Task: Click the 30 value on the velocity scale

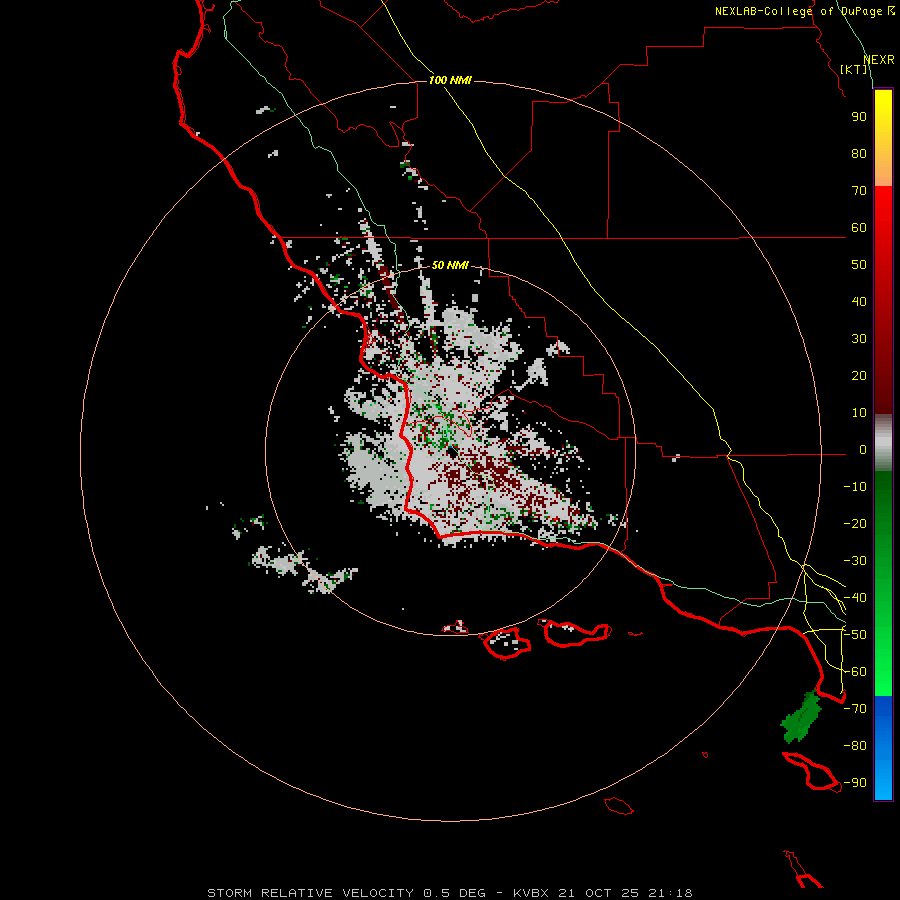Action: click(859, 339)
